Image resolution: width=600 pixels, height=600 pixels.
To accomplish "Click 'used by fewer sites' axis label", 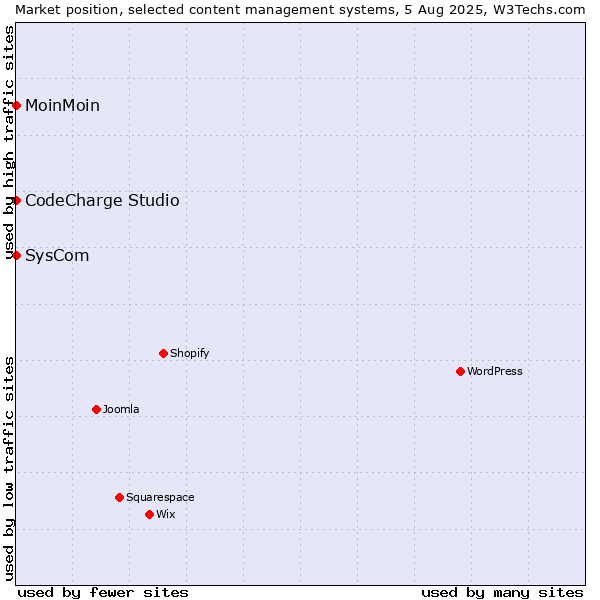I will (103, 593).
